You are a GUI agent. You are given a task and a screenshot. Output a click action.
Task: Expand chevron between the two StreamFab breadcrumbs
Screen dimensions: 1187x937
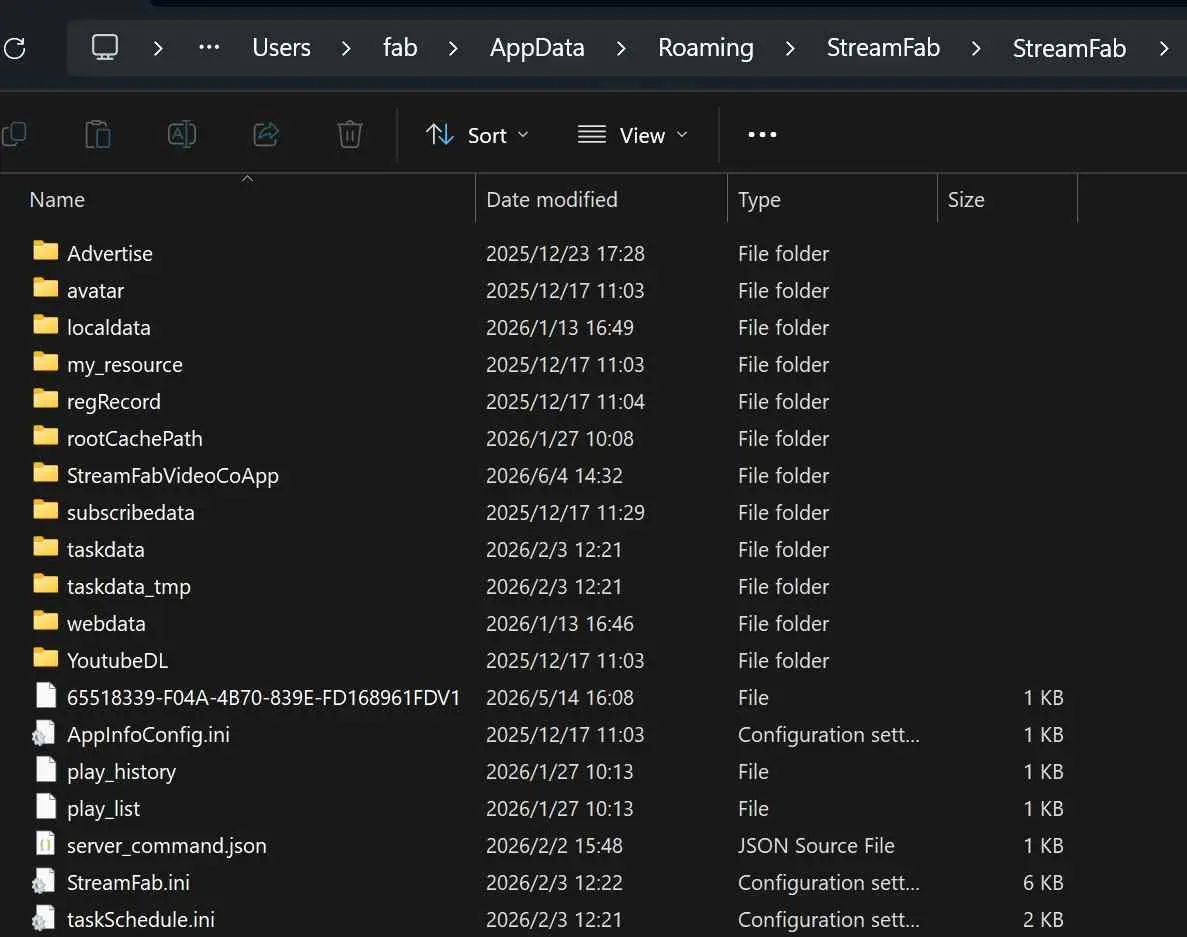pyautogui.click(x=976, y=48)
